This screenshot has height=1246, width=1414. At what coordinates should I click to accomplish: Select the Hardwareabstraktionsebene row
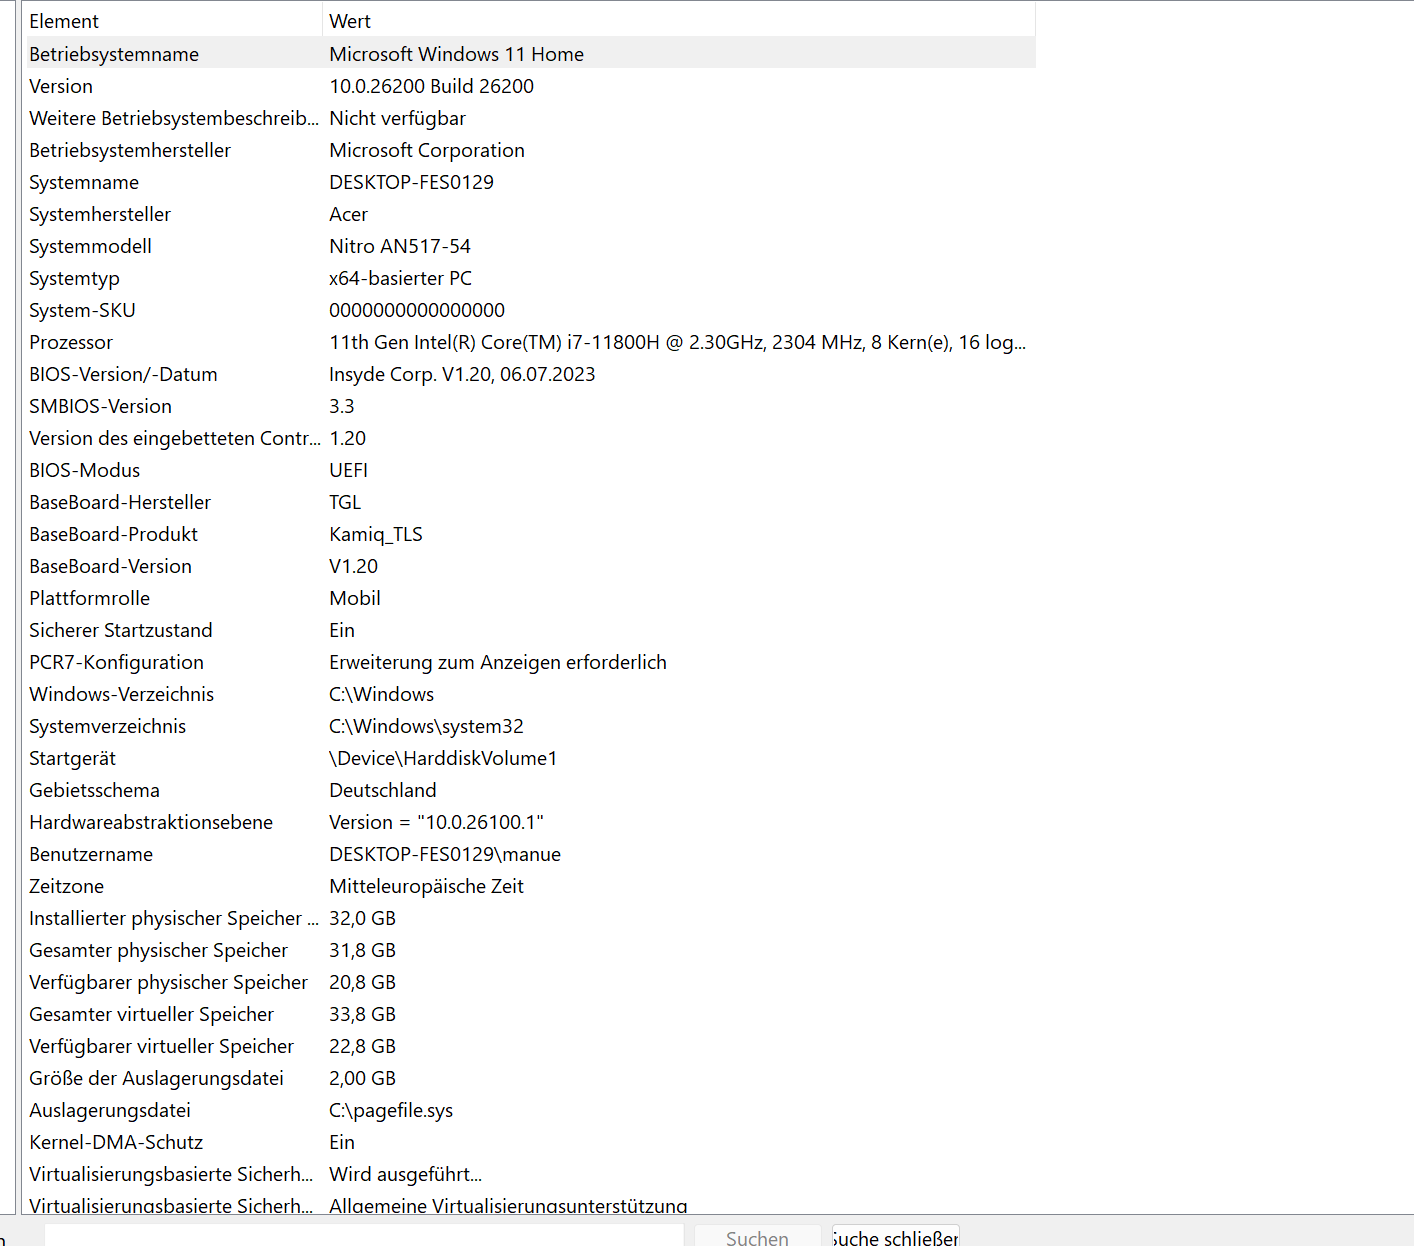point(529,822)
